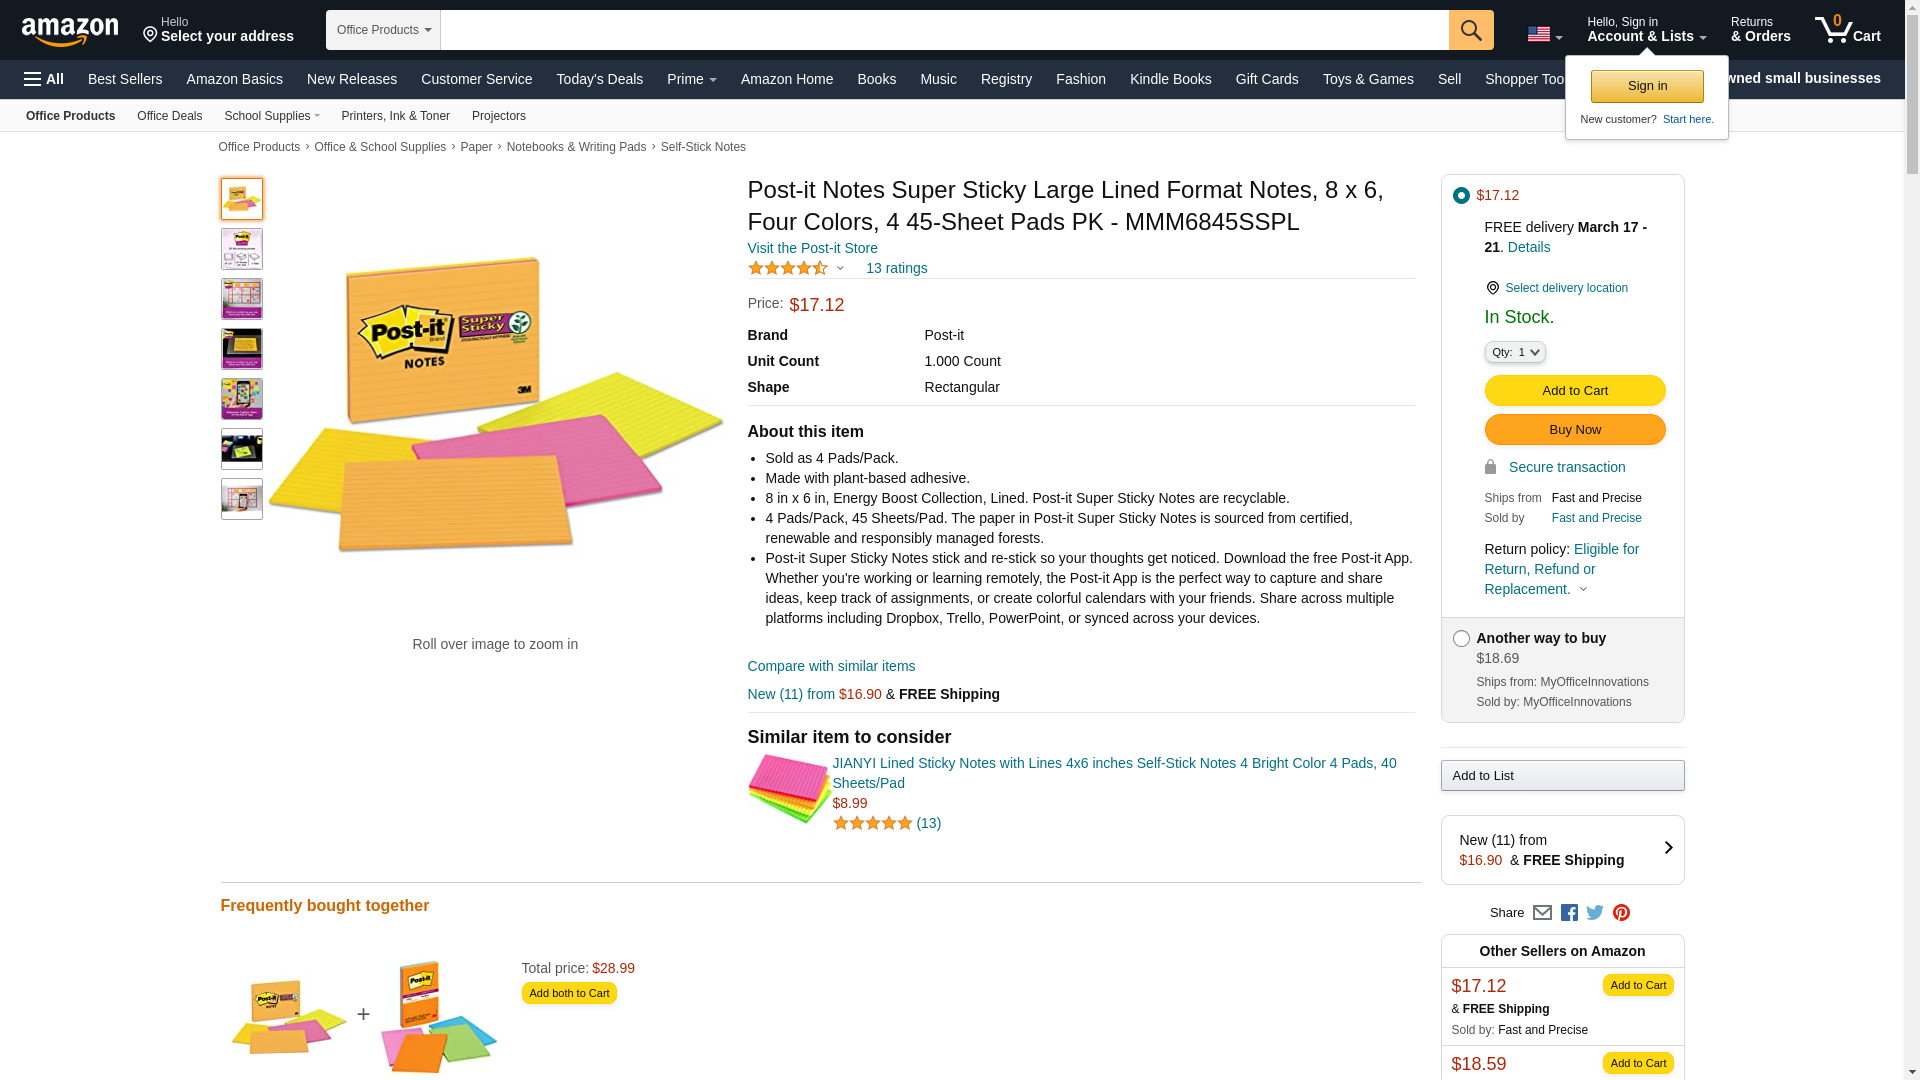Screen dimensions: 1920x1080
Task: Share product on Pinterest icon
Action: tap(1621, 913)
